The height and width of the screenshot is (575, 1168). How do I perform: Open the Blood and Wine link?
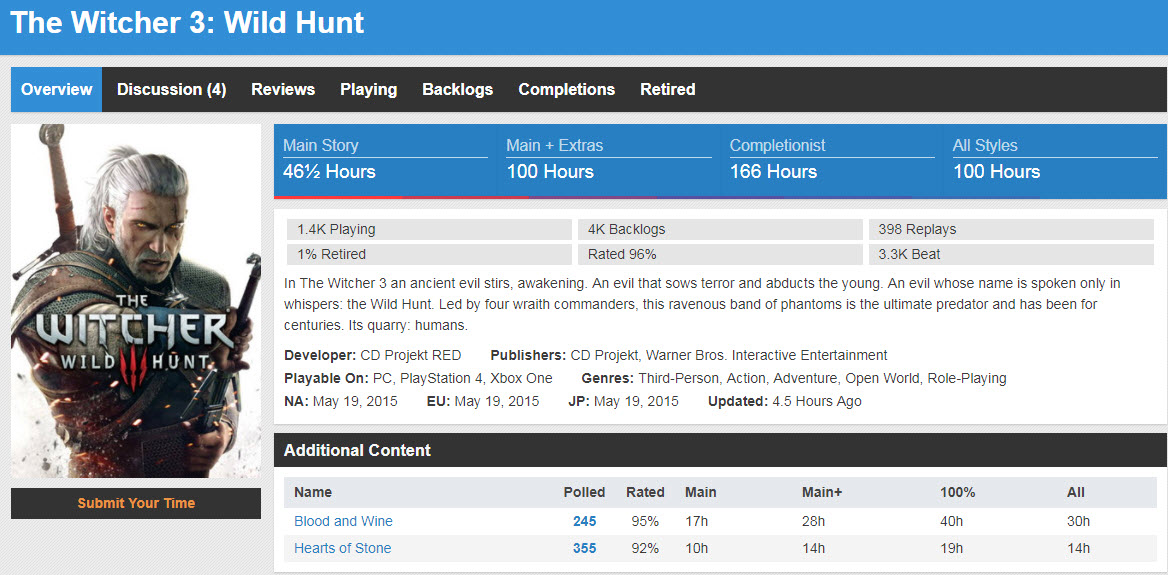pos(343,521)
